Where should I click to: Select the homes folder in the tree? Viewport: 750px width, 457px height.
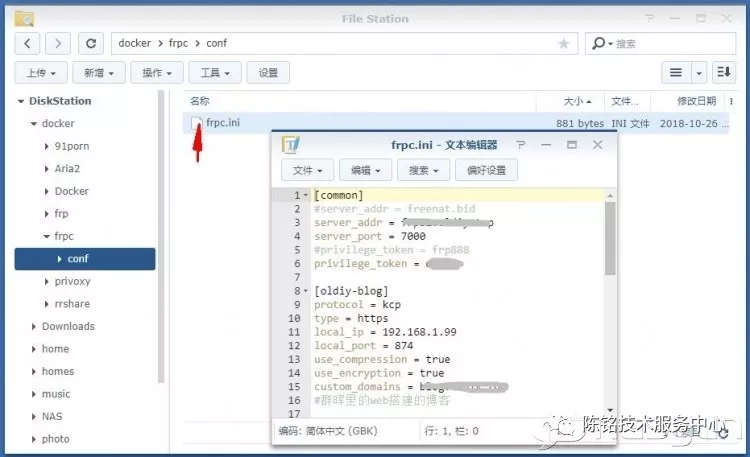[58, 371]
